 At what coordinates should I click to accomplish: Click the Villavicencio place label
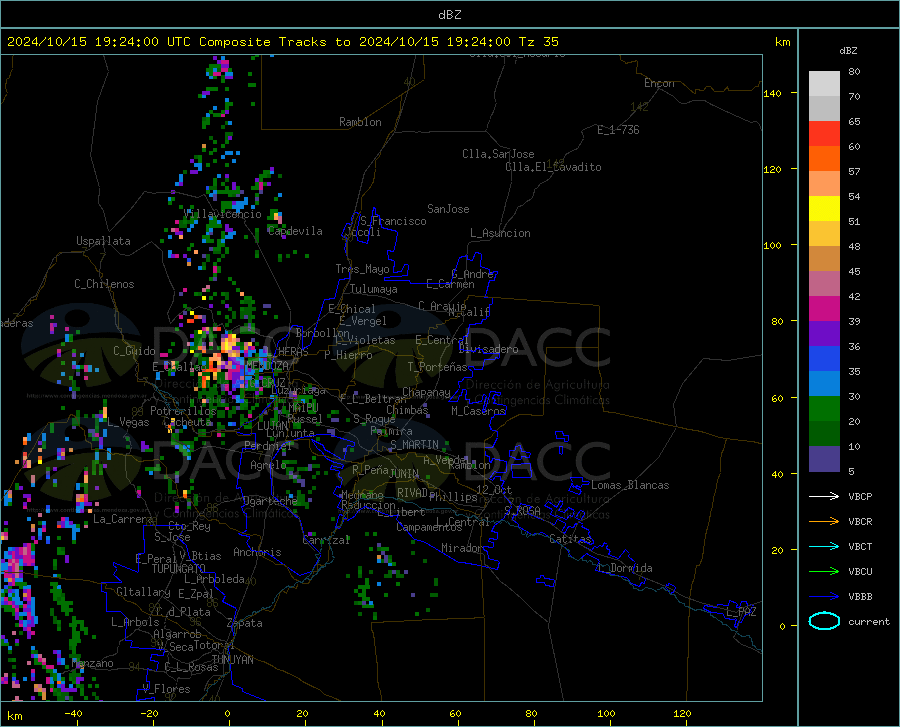[223, 214]
